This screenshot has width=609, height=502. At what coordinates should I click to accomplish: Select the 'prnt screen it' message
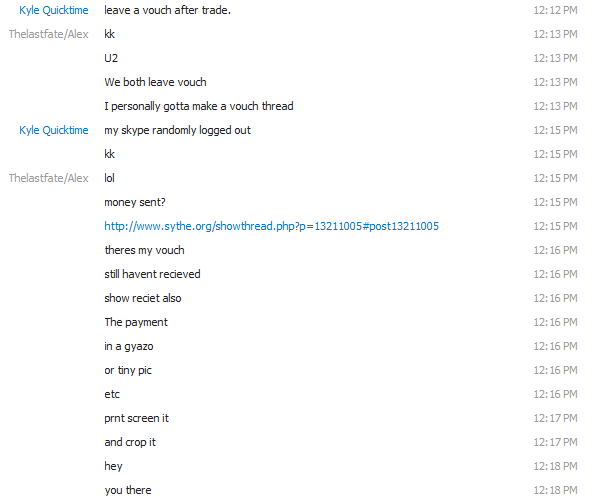[136, 419]
